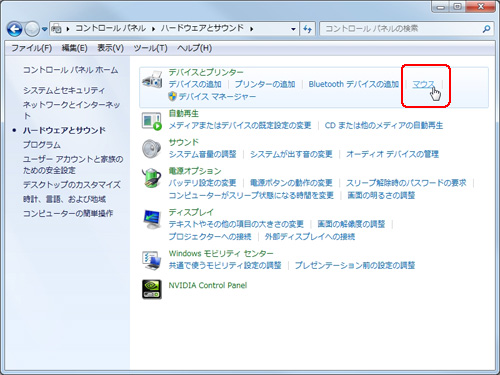Viewport: 500px width, 375px height.
Task: Open ユーザー アカウントと家族のための安全設定
Action: click(x=73, y=165)
